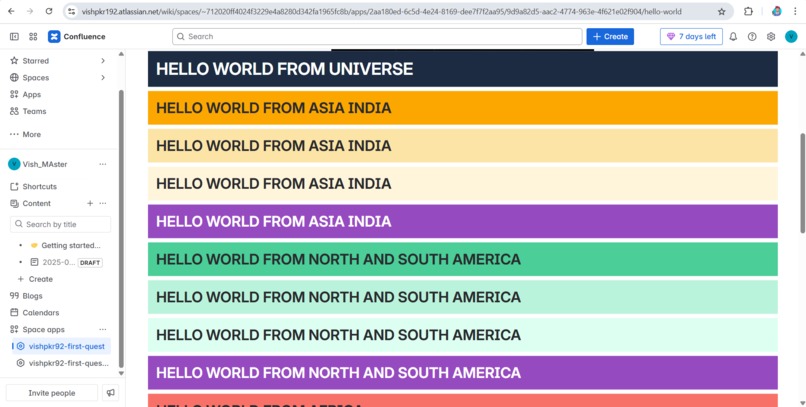Go back in browser history
The height and width of the screenshot is (407, 806).
[x=11, y=11]
